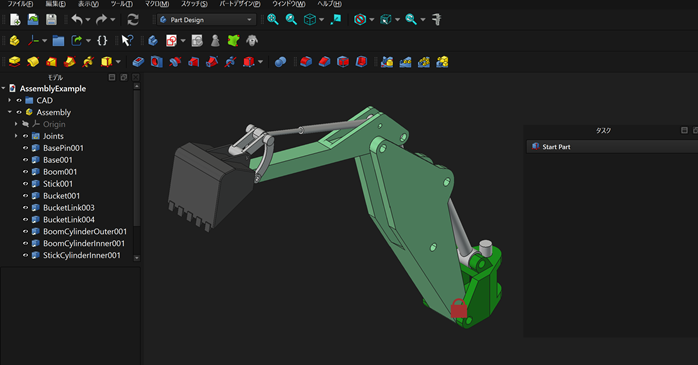The width and height of the screenshot is (698, 365).
Task: Create a new Part Design body
Action: pyautogui.click(x=153, y=41)
